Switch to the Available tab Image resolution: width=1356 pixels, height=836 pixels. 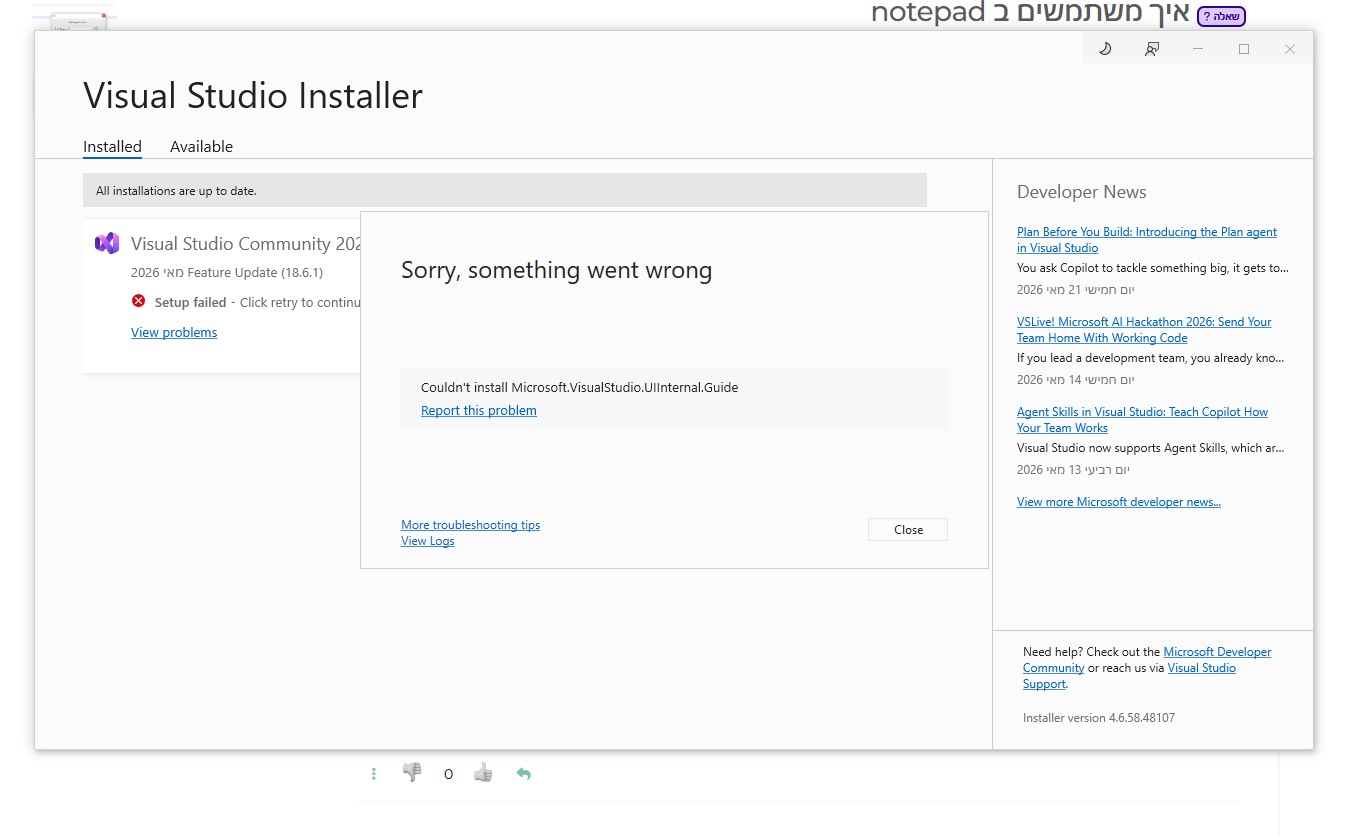(201, 146)
